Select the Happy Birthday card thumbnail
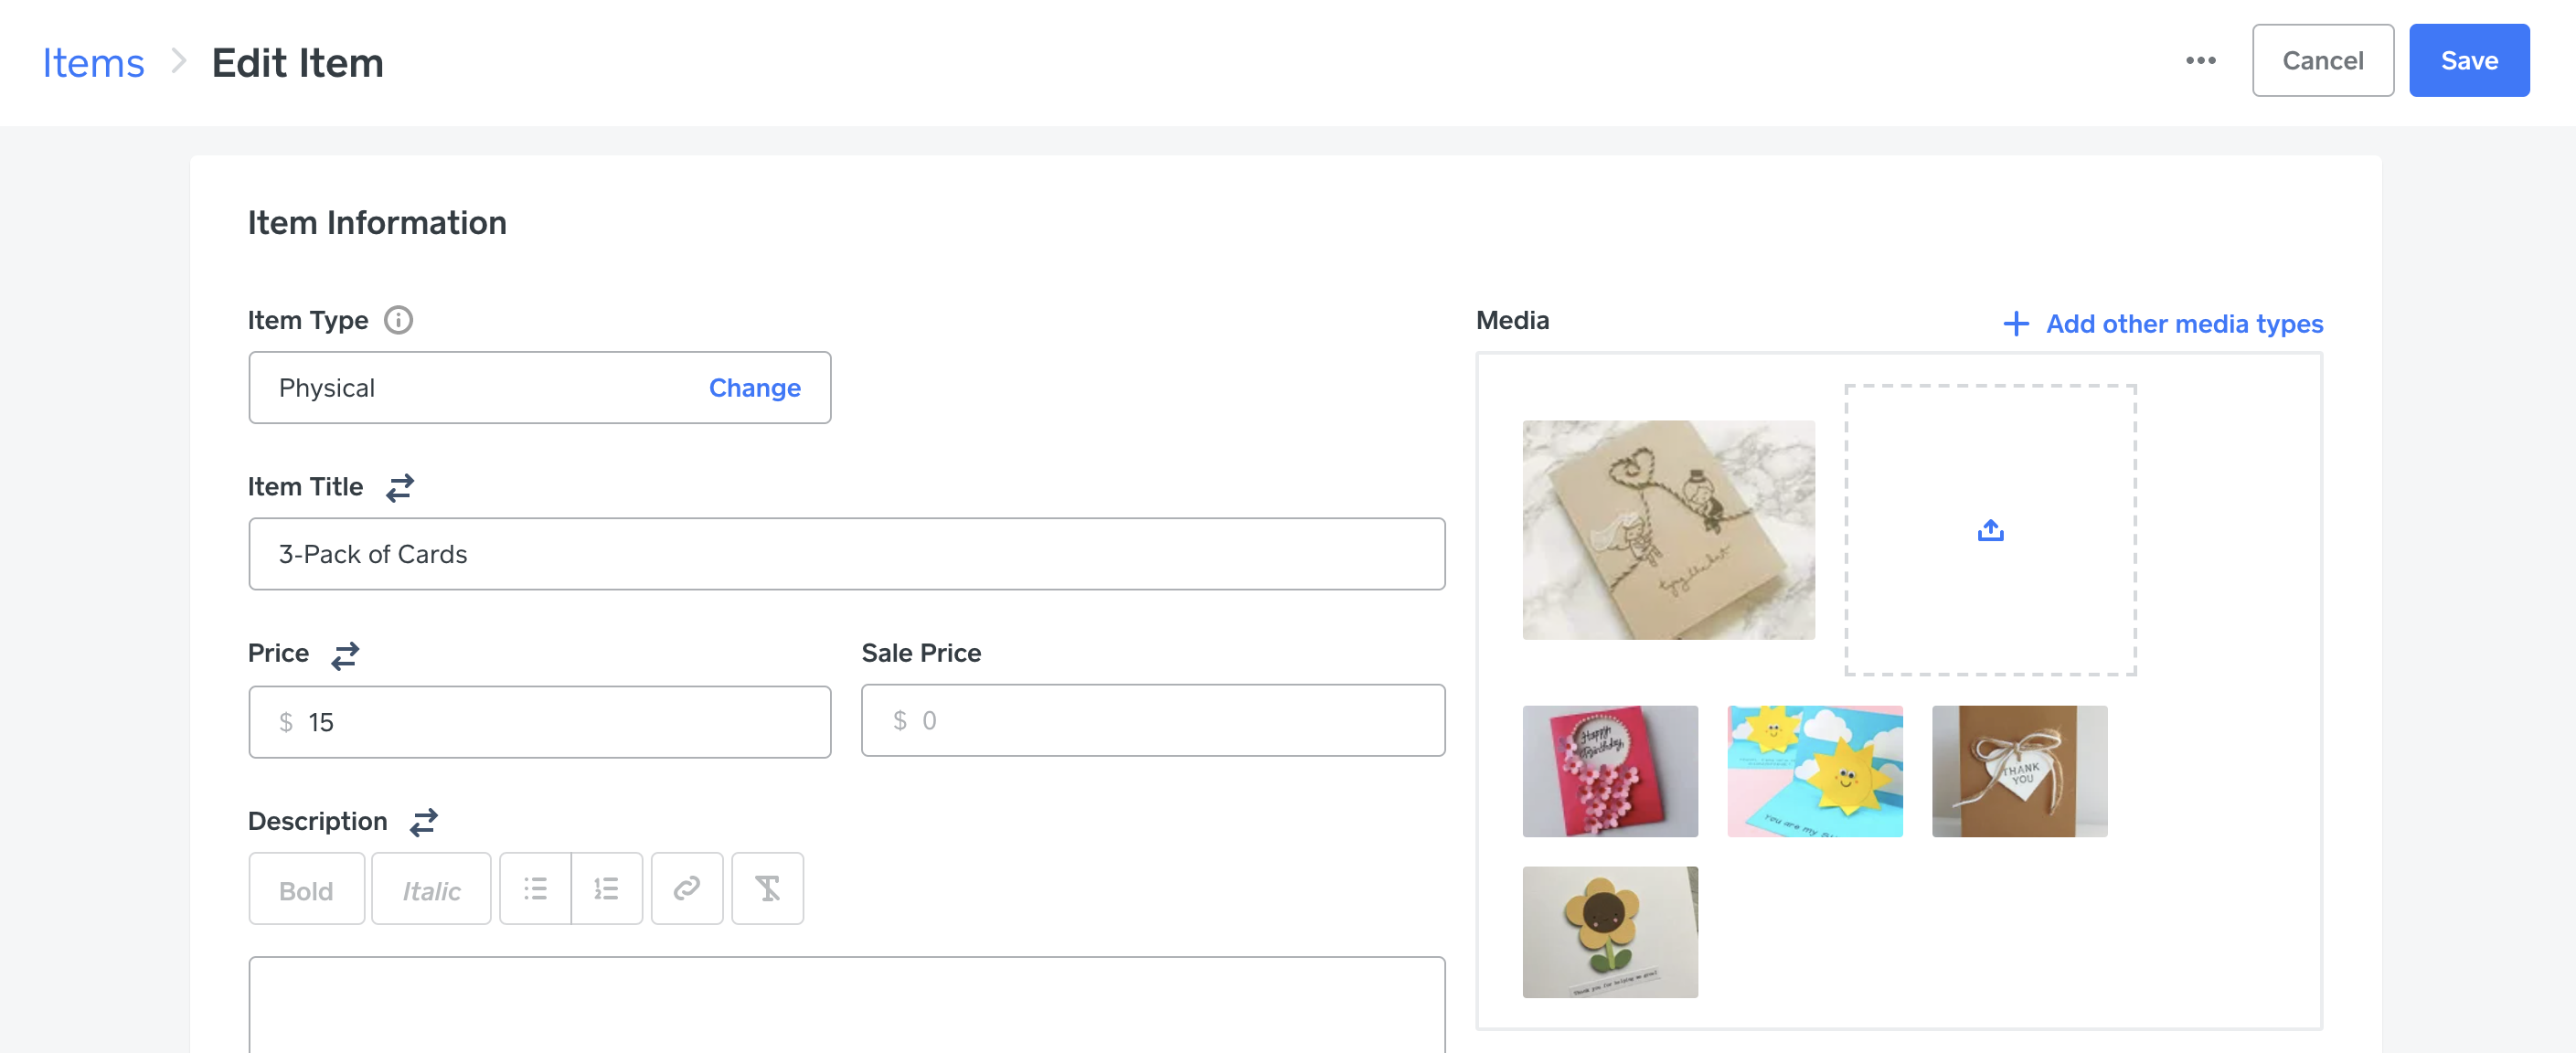This screenshot has height=1053, width=2576. pyautogui.click(x=1610, y=771)
